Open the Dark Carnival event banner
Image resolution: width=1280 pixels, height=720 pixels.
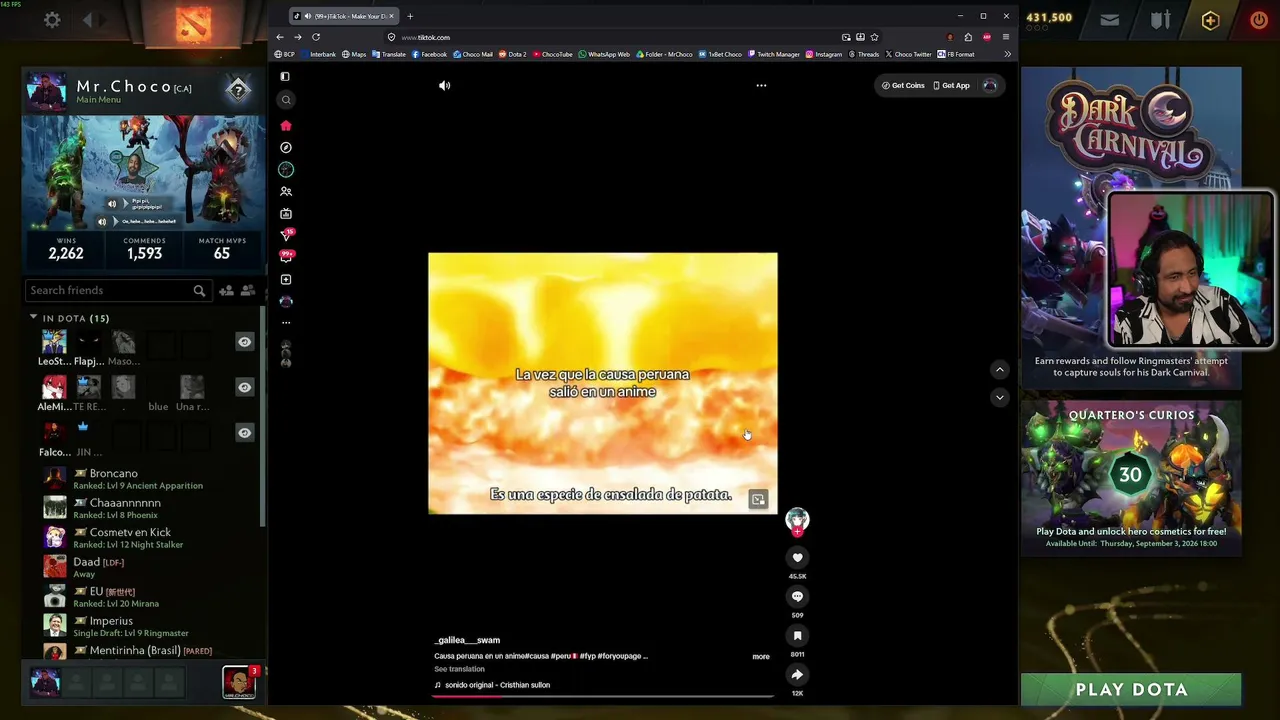click(x=1131, y=227)
